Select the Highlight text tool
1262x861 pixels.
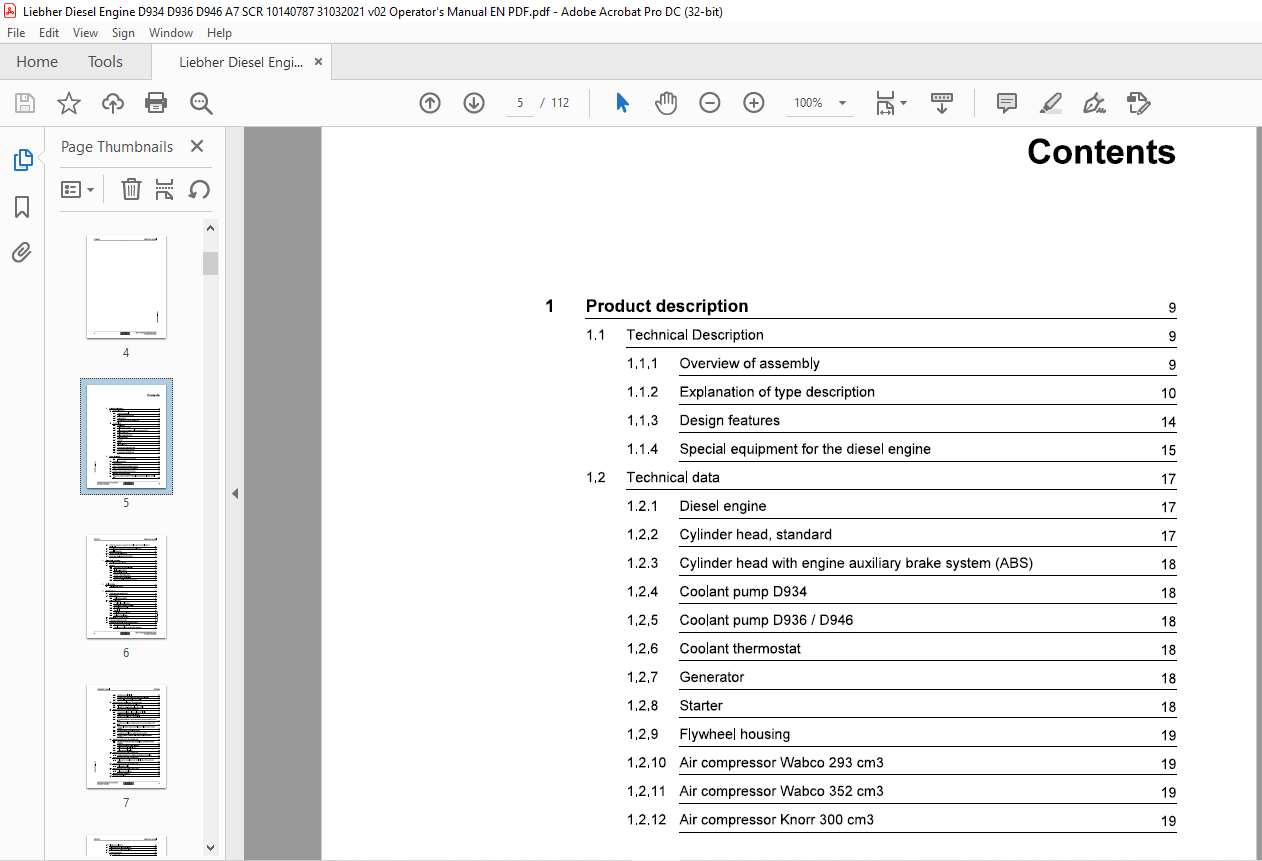tap(1051, 103)
